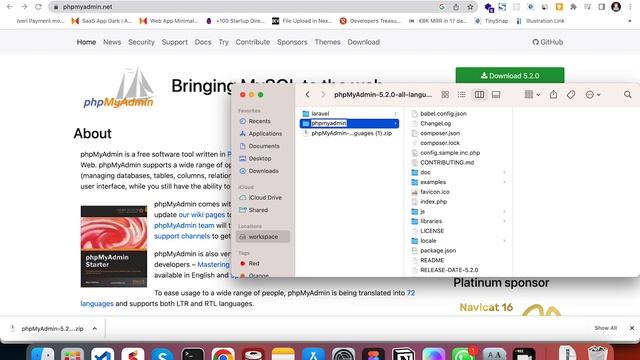
Task: Go back in Finder with the chevron
Action: tap(307, 95)
